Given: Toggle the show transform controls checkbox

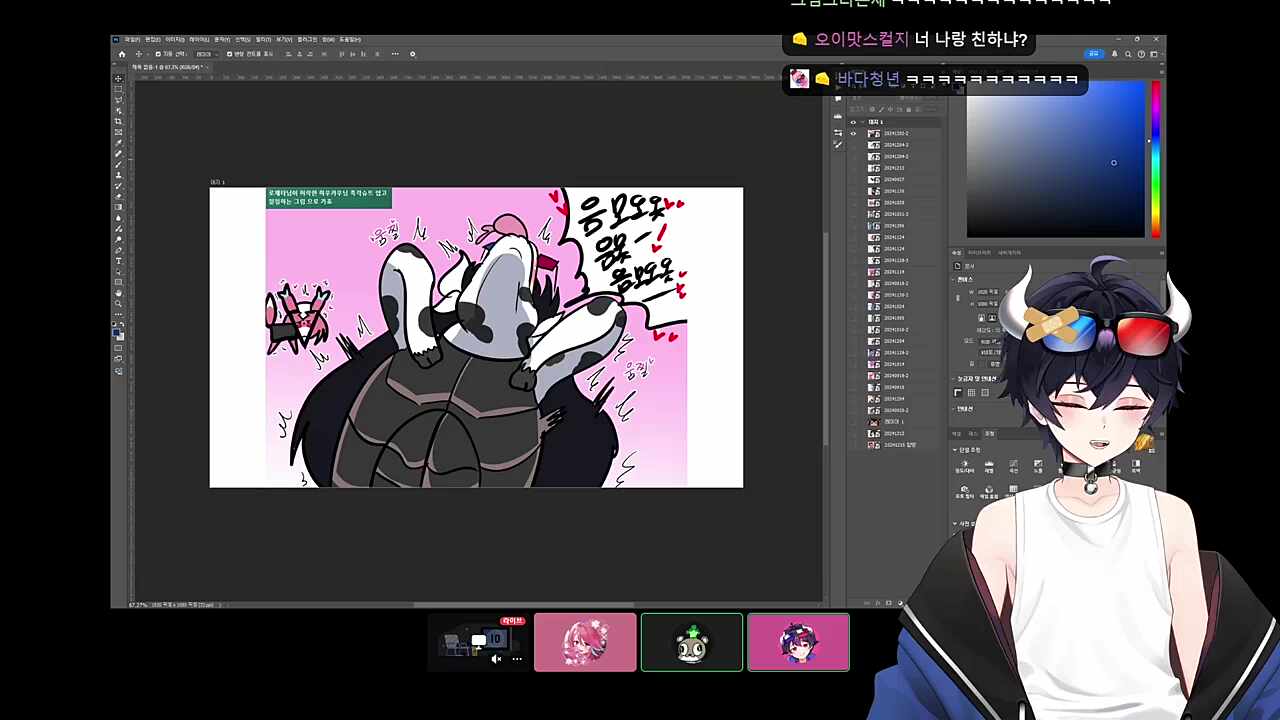Looking at the screenshot, I should (229, 54).
